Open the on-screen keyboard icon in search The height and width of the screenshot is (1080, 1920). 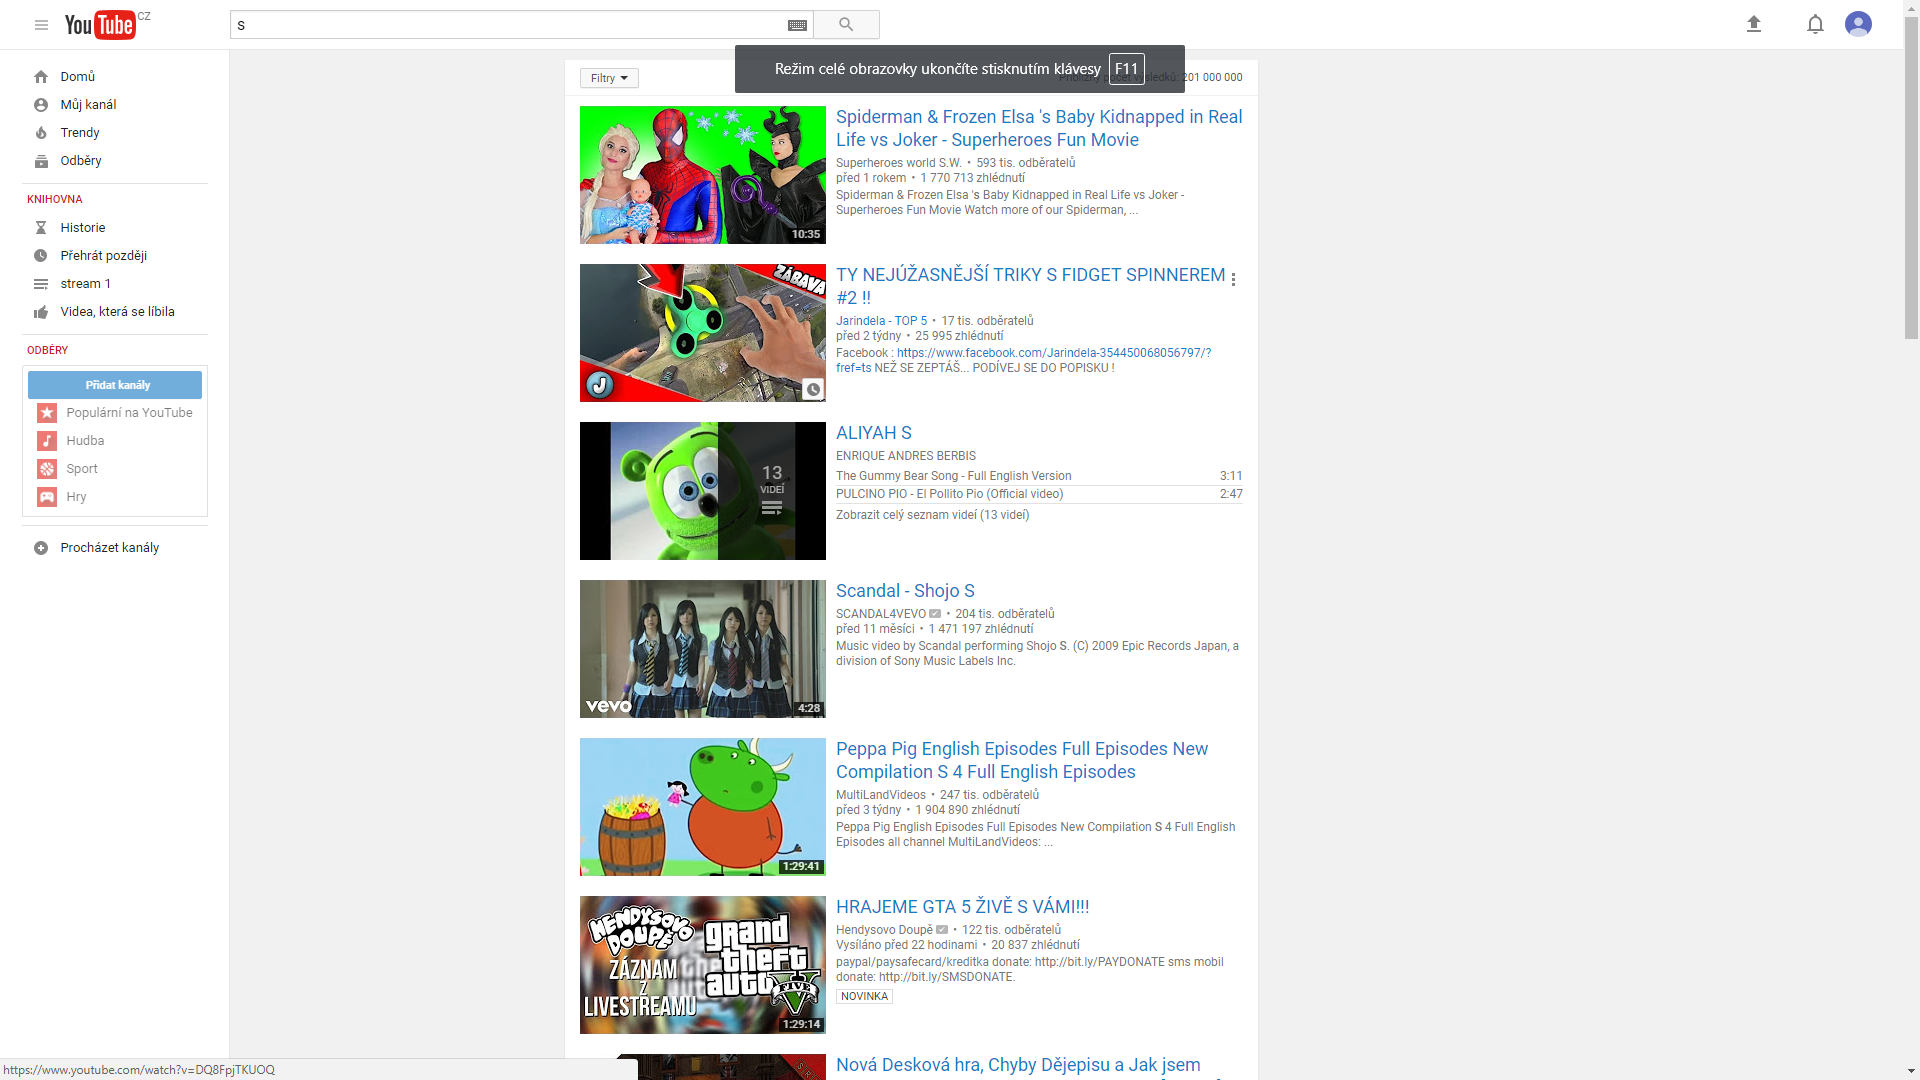(x=797, y=25)
